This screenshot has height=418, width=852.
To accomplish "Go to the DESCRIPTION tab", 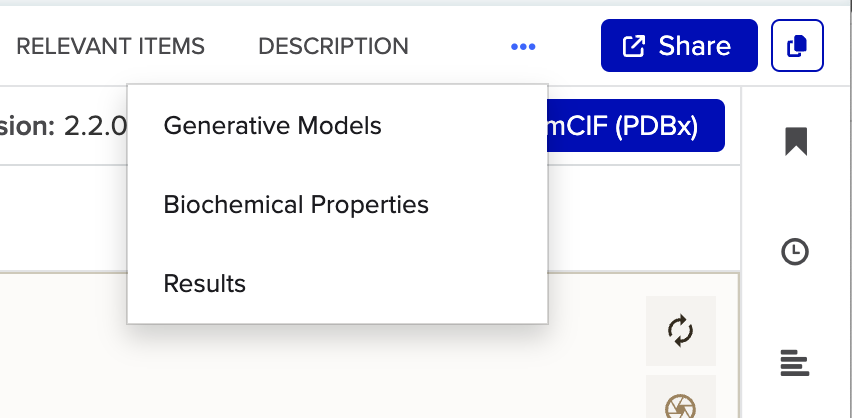I will (333, 46).
